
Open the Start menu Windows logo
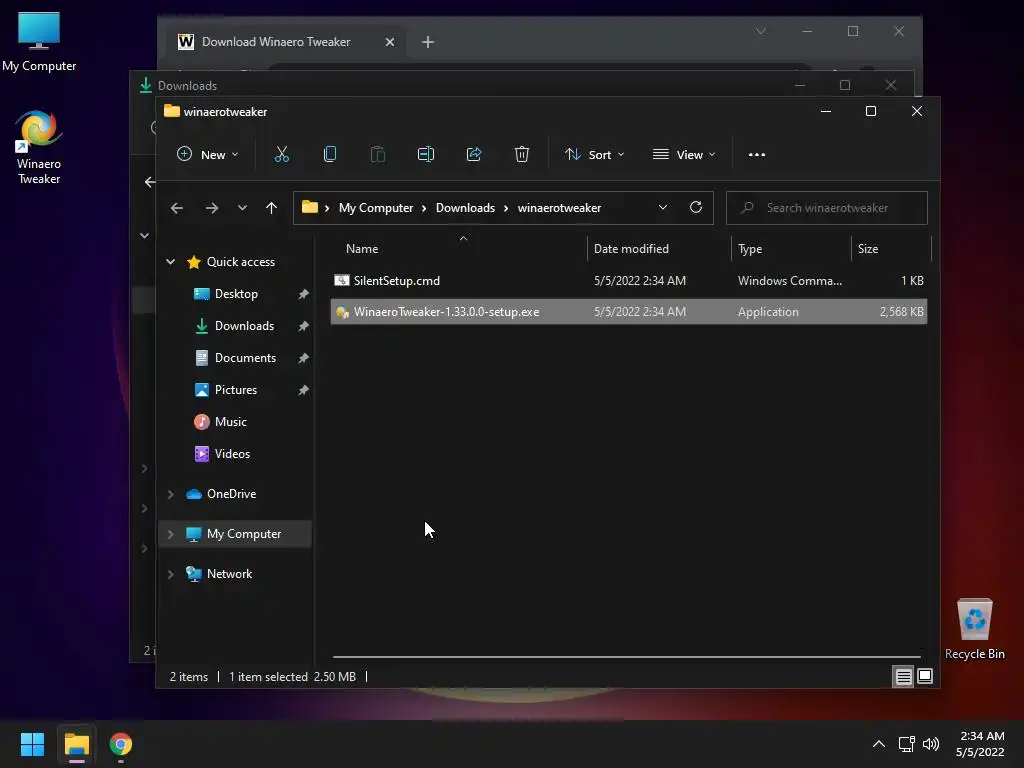tap(32, 744)
